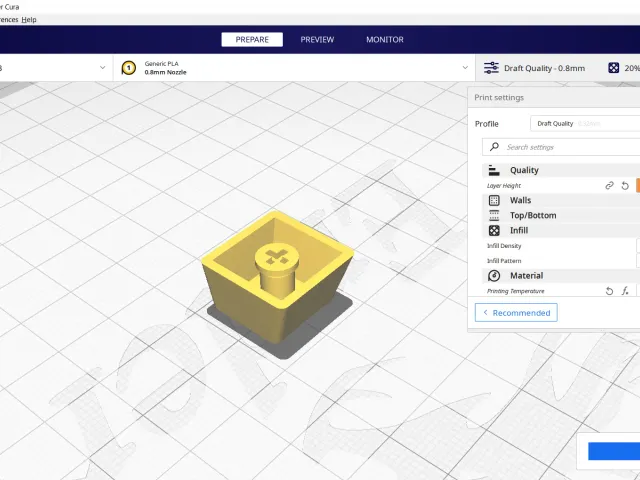
Task: Open the Profile Draft Quality dropdown
Action: coord(585,124)
